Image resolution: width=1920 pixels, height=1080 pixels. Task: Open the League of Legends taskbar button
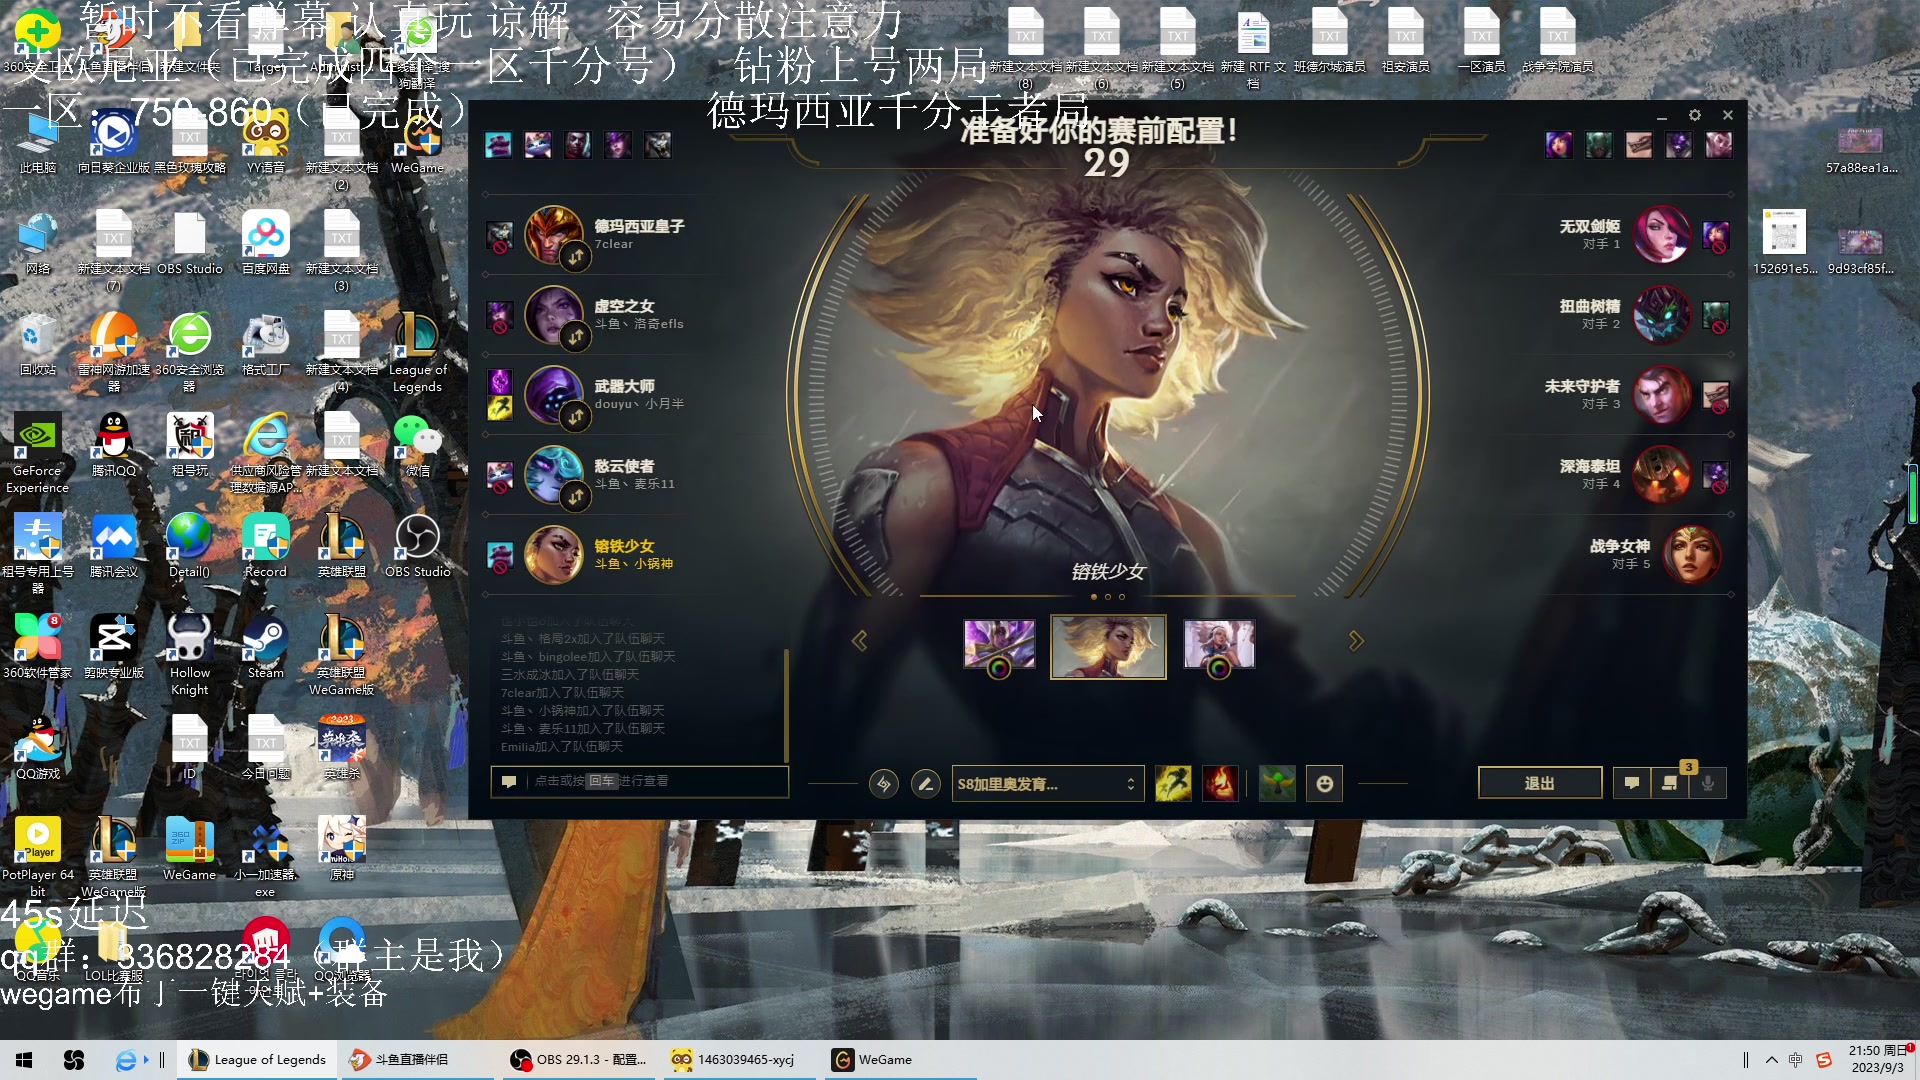click(x=257, y=1060)
